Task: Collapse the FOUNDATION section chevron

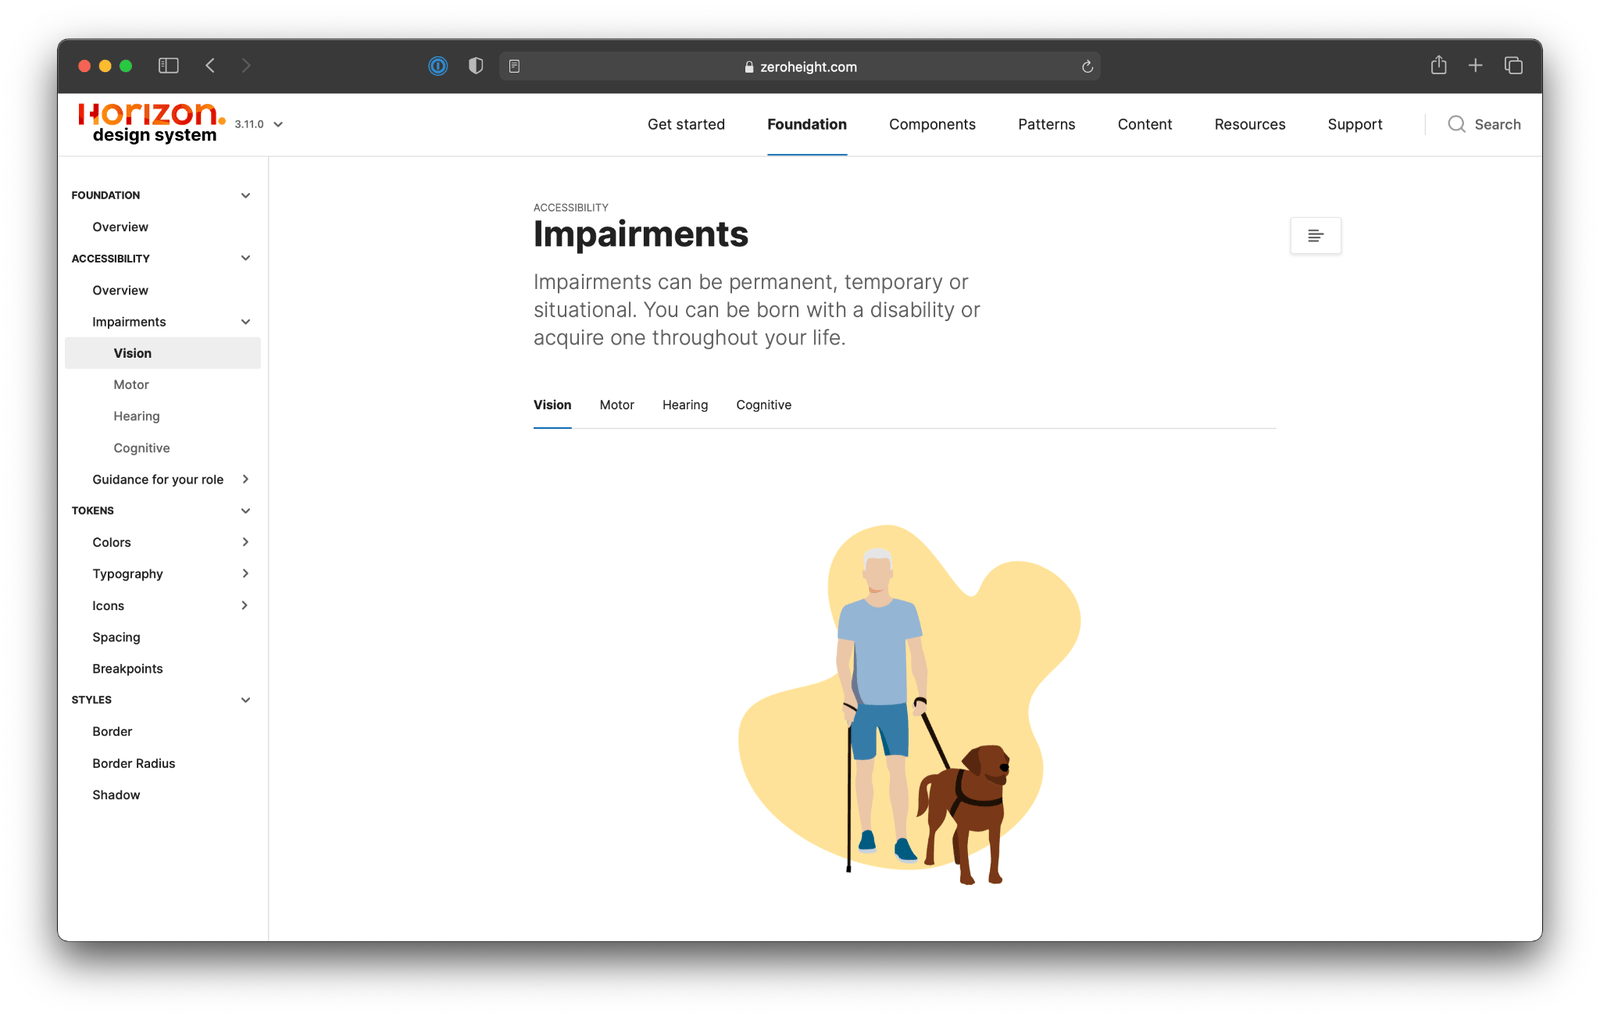Action: click(x=245, y=196)
